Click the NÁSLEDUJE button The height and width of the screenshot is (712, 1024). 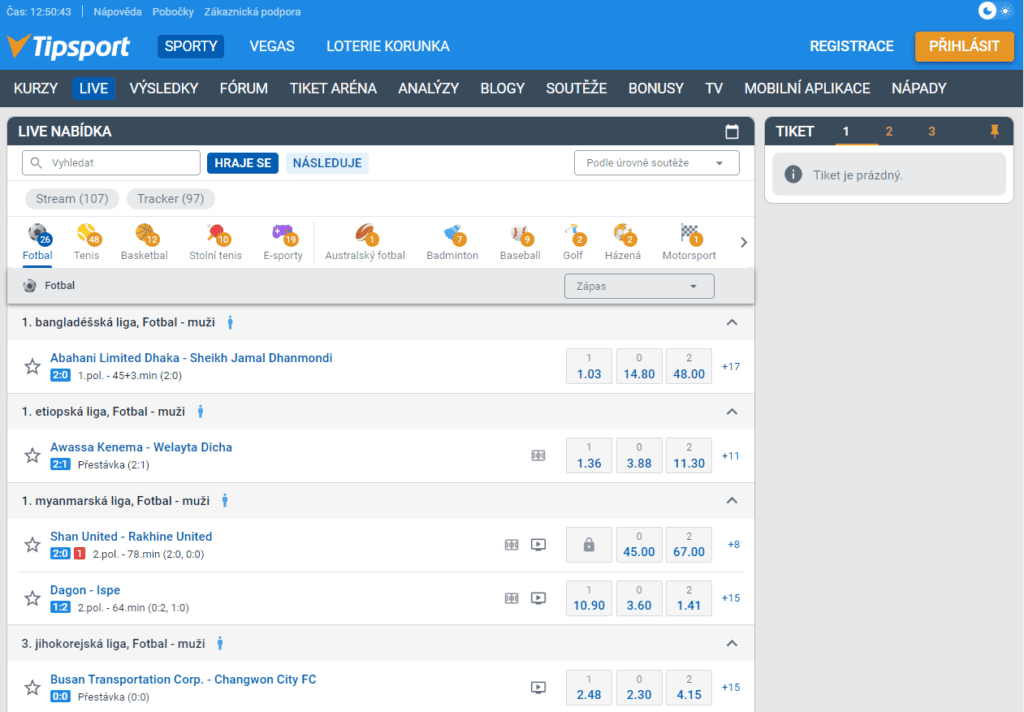tap(327, 163)
